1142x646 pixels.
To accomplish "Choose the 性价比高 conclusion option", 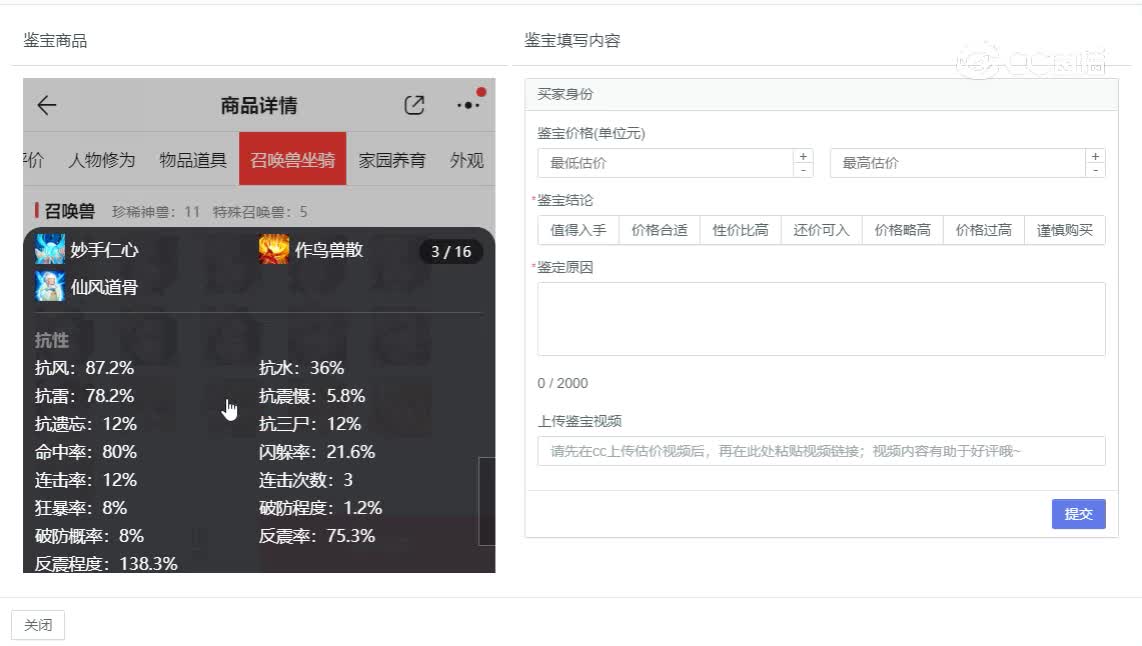I will tap(741, 230).
